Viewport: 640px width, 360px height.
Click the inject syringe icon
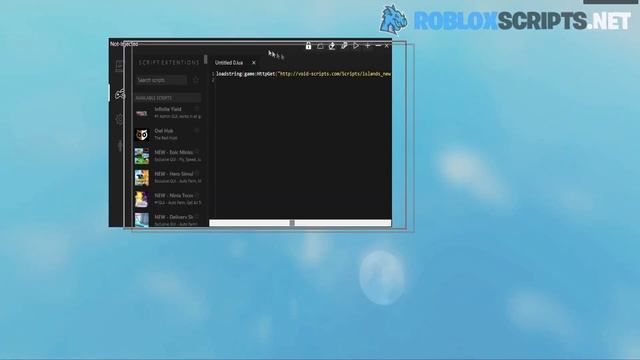(x=344, y=46)
